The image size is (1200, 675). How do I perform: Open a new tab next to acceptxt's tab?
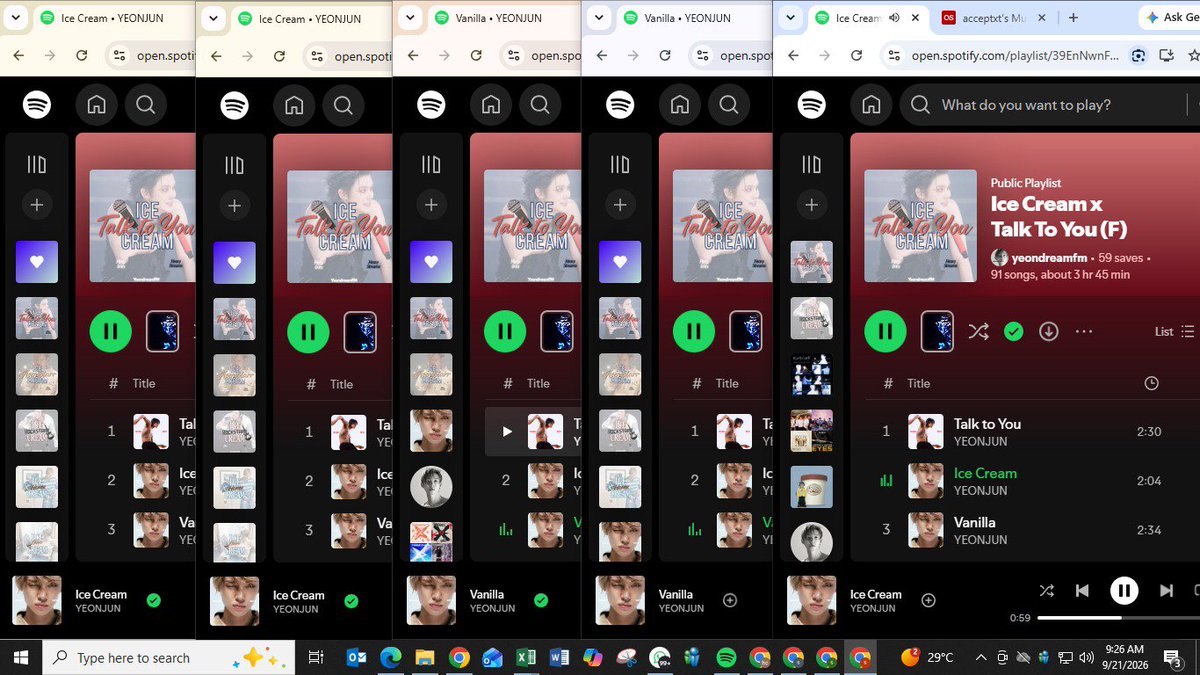(1073, 18)
